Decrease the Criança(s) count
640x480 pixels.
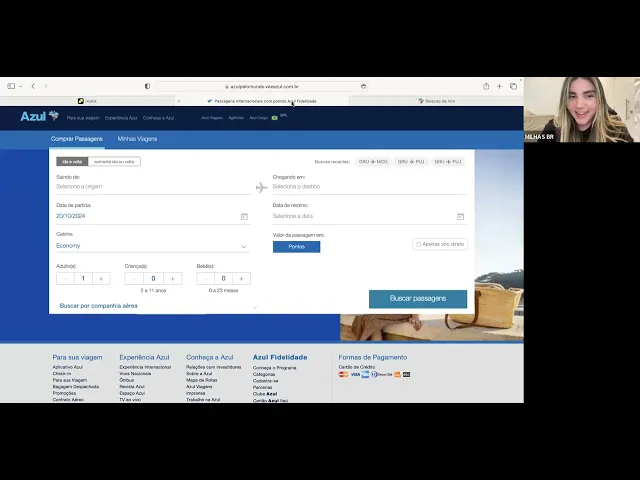pos(134,278)
